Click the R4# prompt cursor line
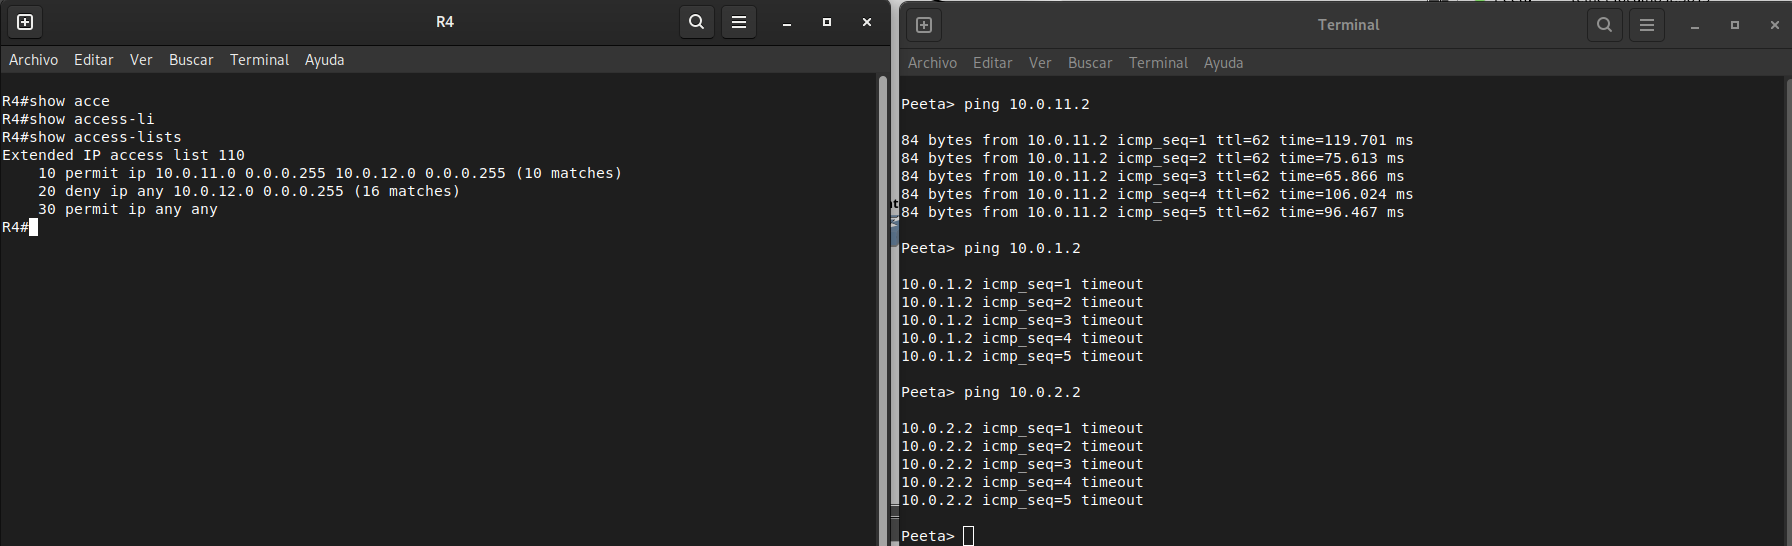Viewport: 1792px width, 546px height. (20, 227)
